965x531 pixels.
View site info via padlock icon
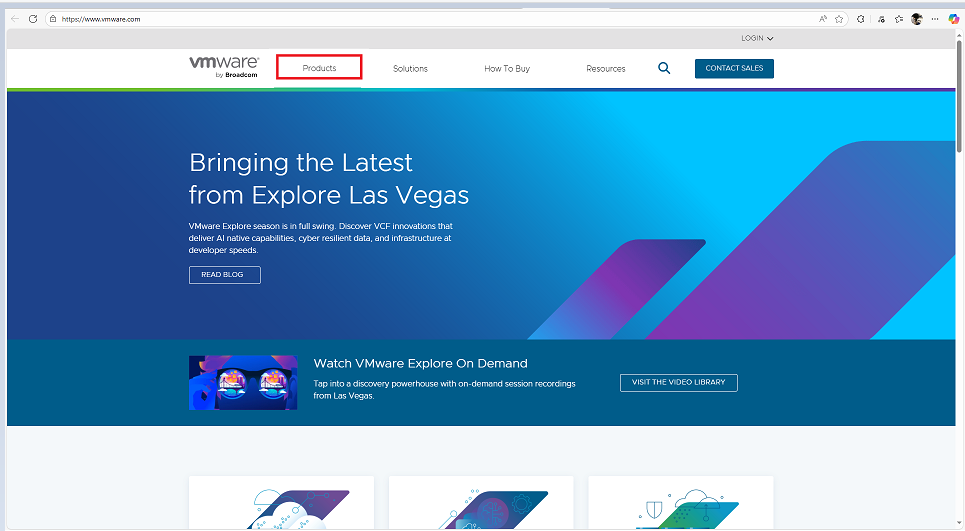[53, 19]
